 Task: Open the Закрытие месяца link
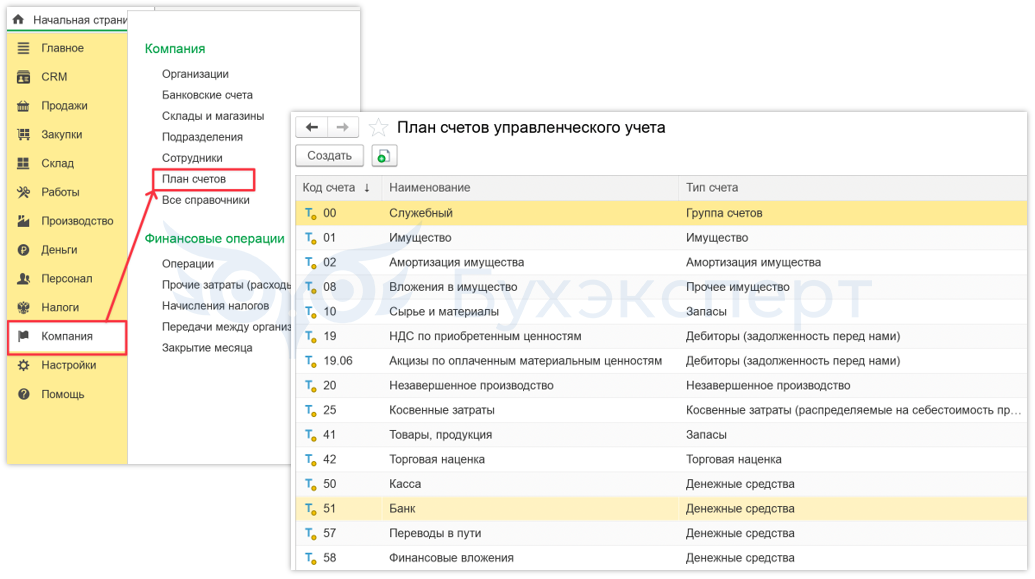point(207,348)
